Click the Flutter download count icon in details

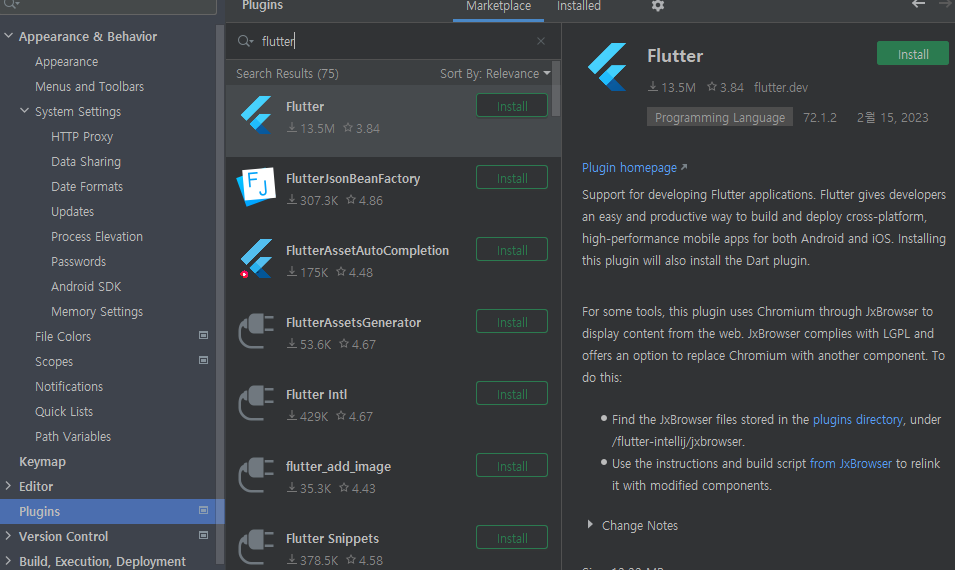click(x=652, y=87)
